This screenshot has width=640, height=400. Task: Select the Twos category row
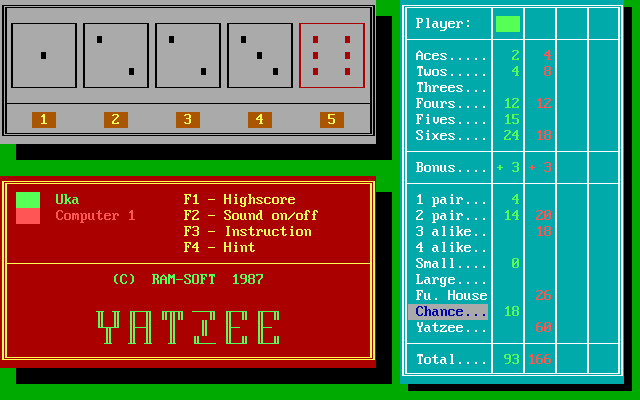[x=451, y=71]
